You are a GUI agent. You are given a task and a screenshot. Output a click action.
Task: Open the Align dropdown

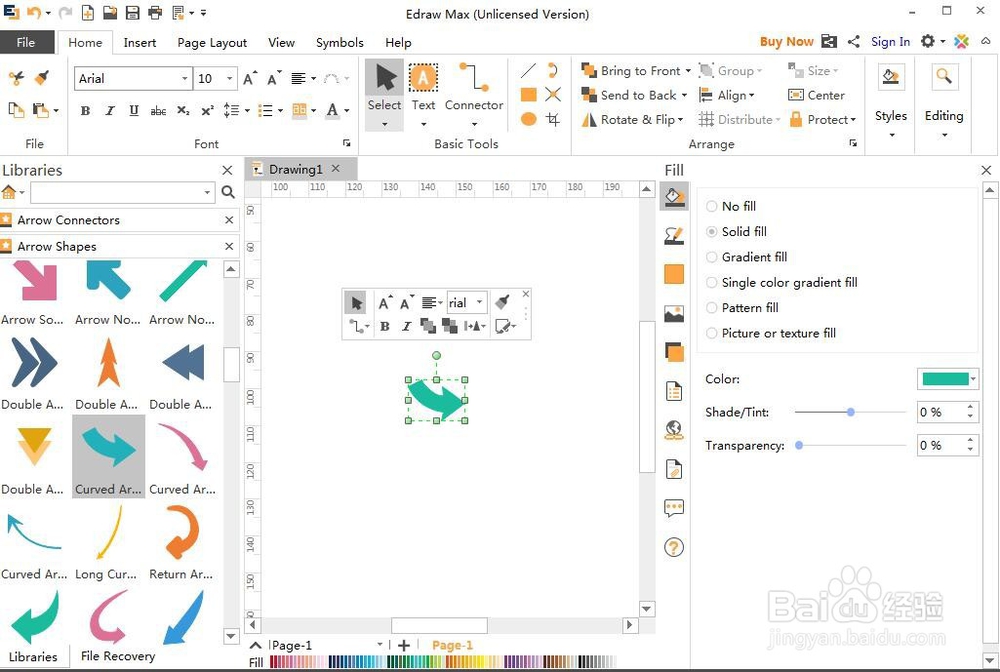click(x=726, y=95)
